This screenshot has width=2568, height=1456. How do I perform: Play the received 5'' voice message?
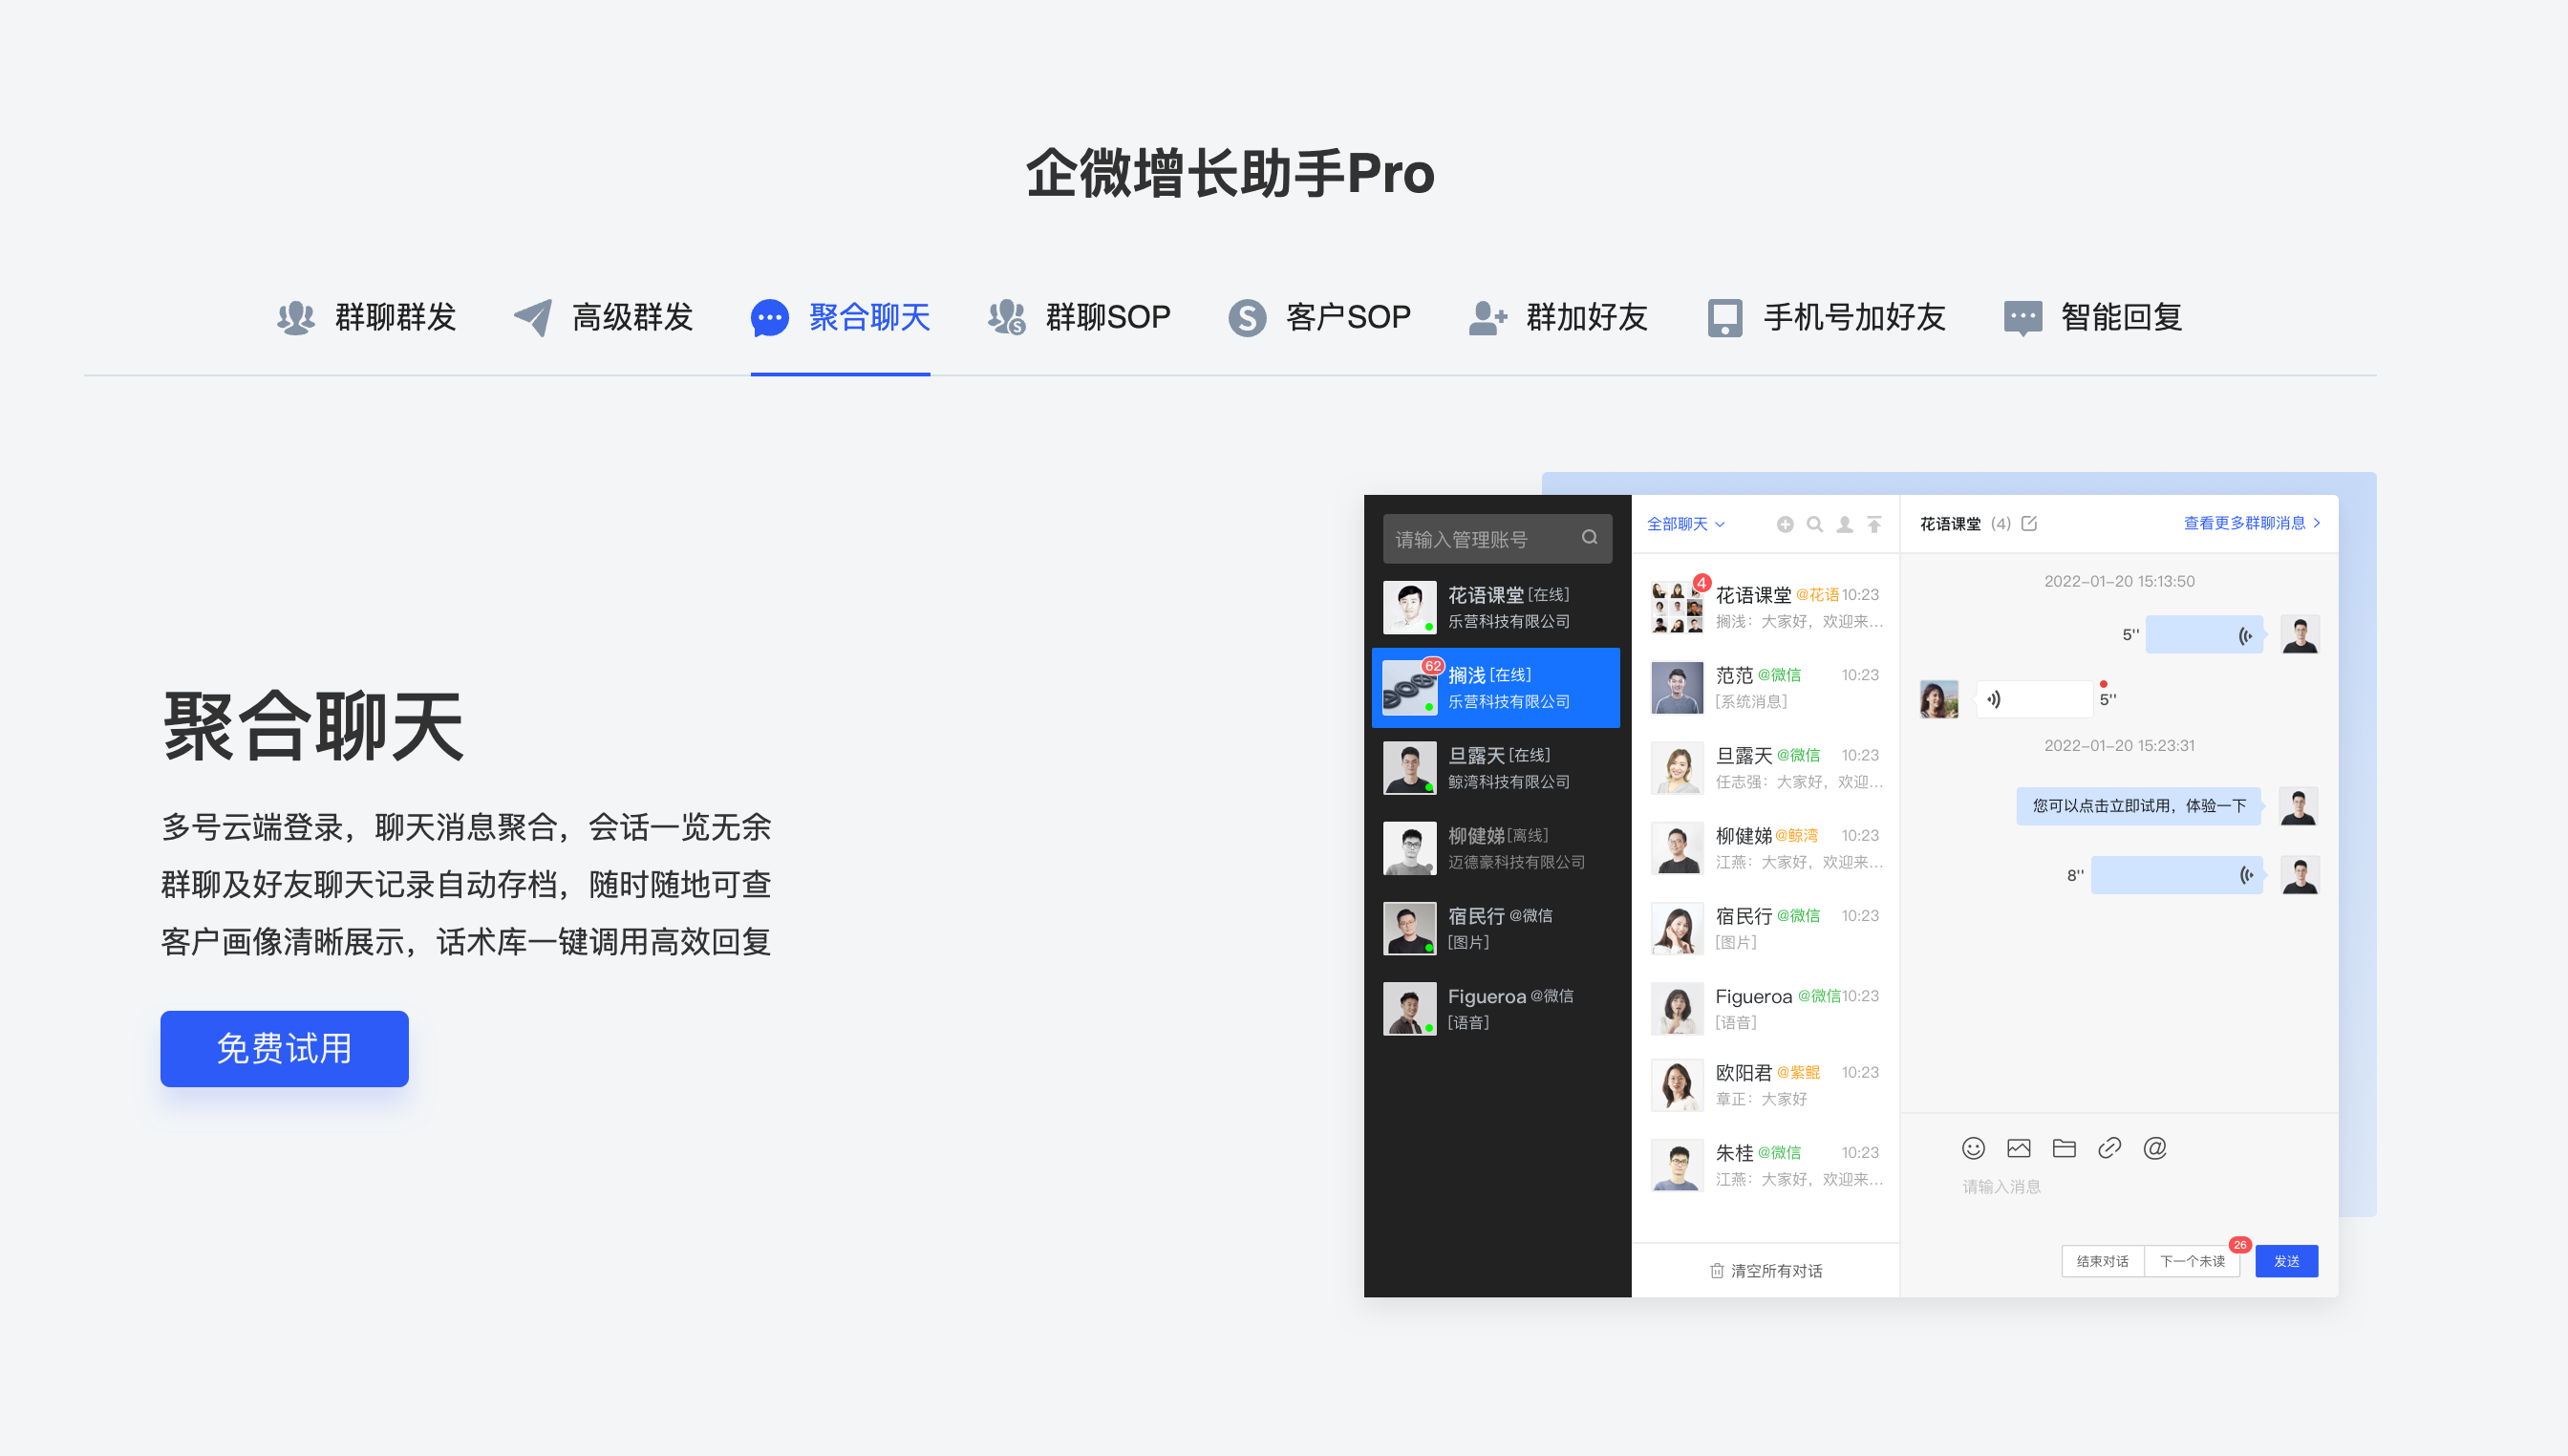pyautogui.click(x=2035, y=699)
